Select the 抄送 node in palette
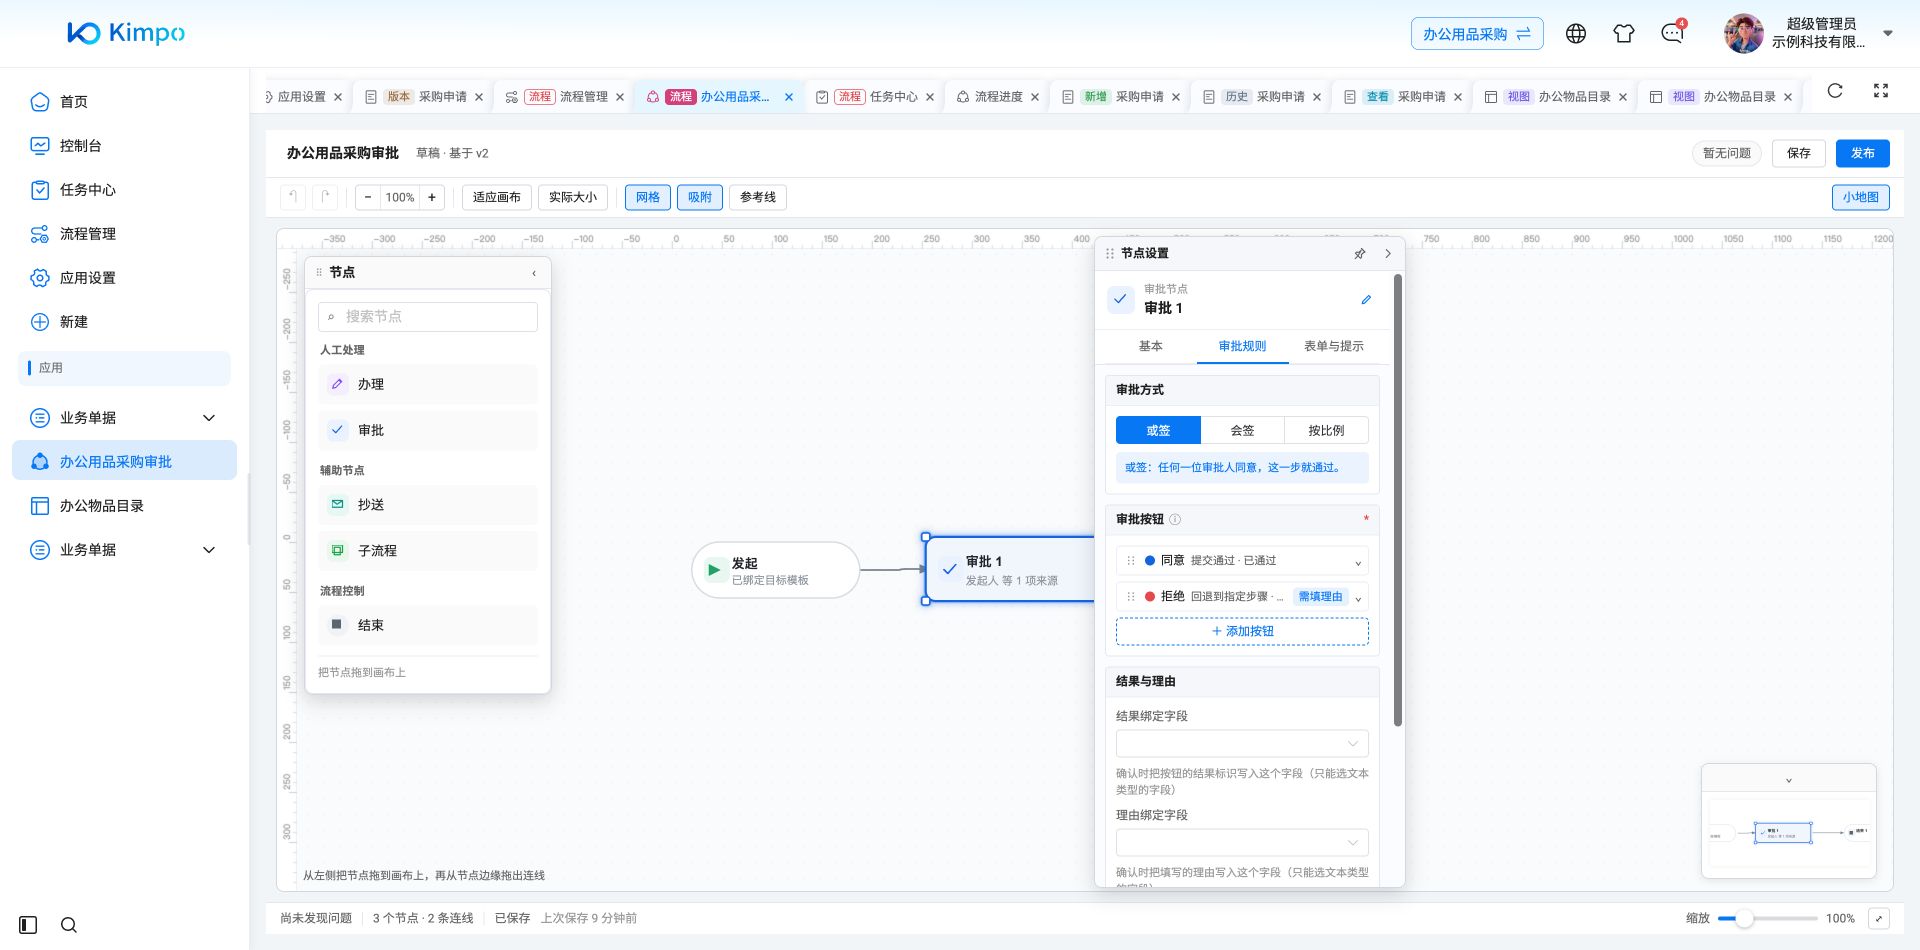 (428, 505)
